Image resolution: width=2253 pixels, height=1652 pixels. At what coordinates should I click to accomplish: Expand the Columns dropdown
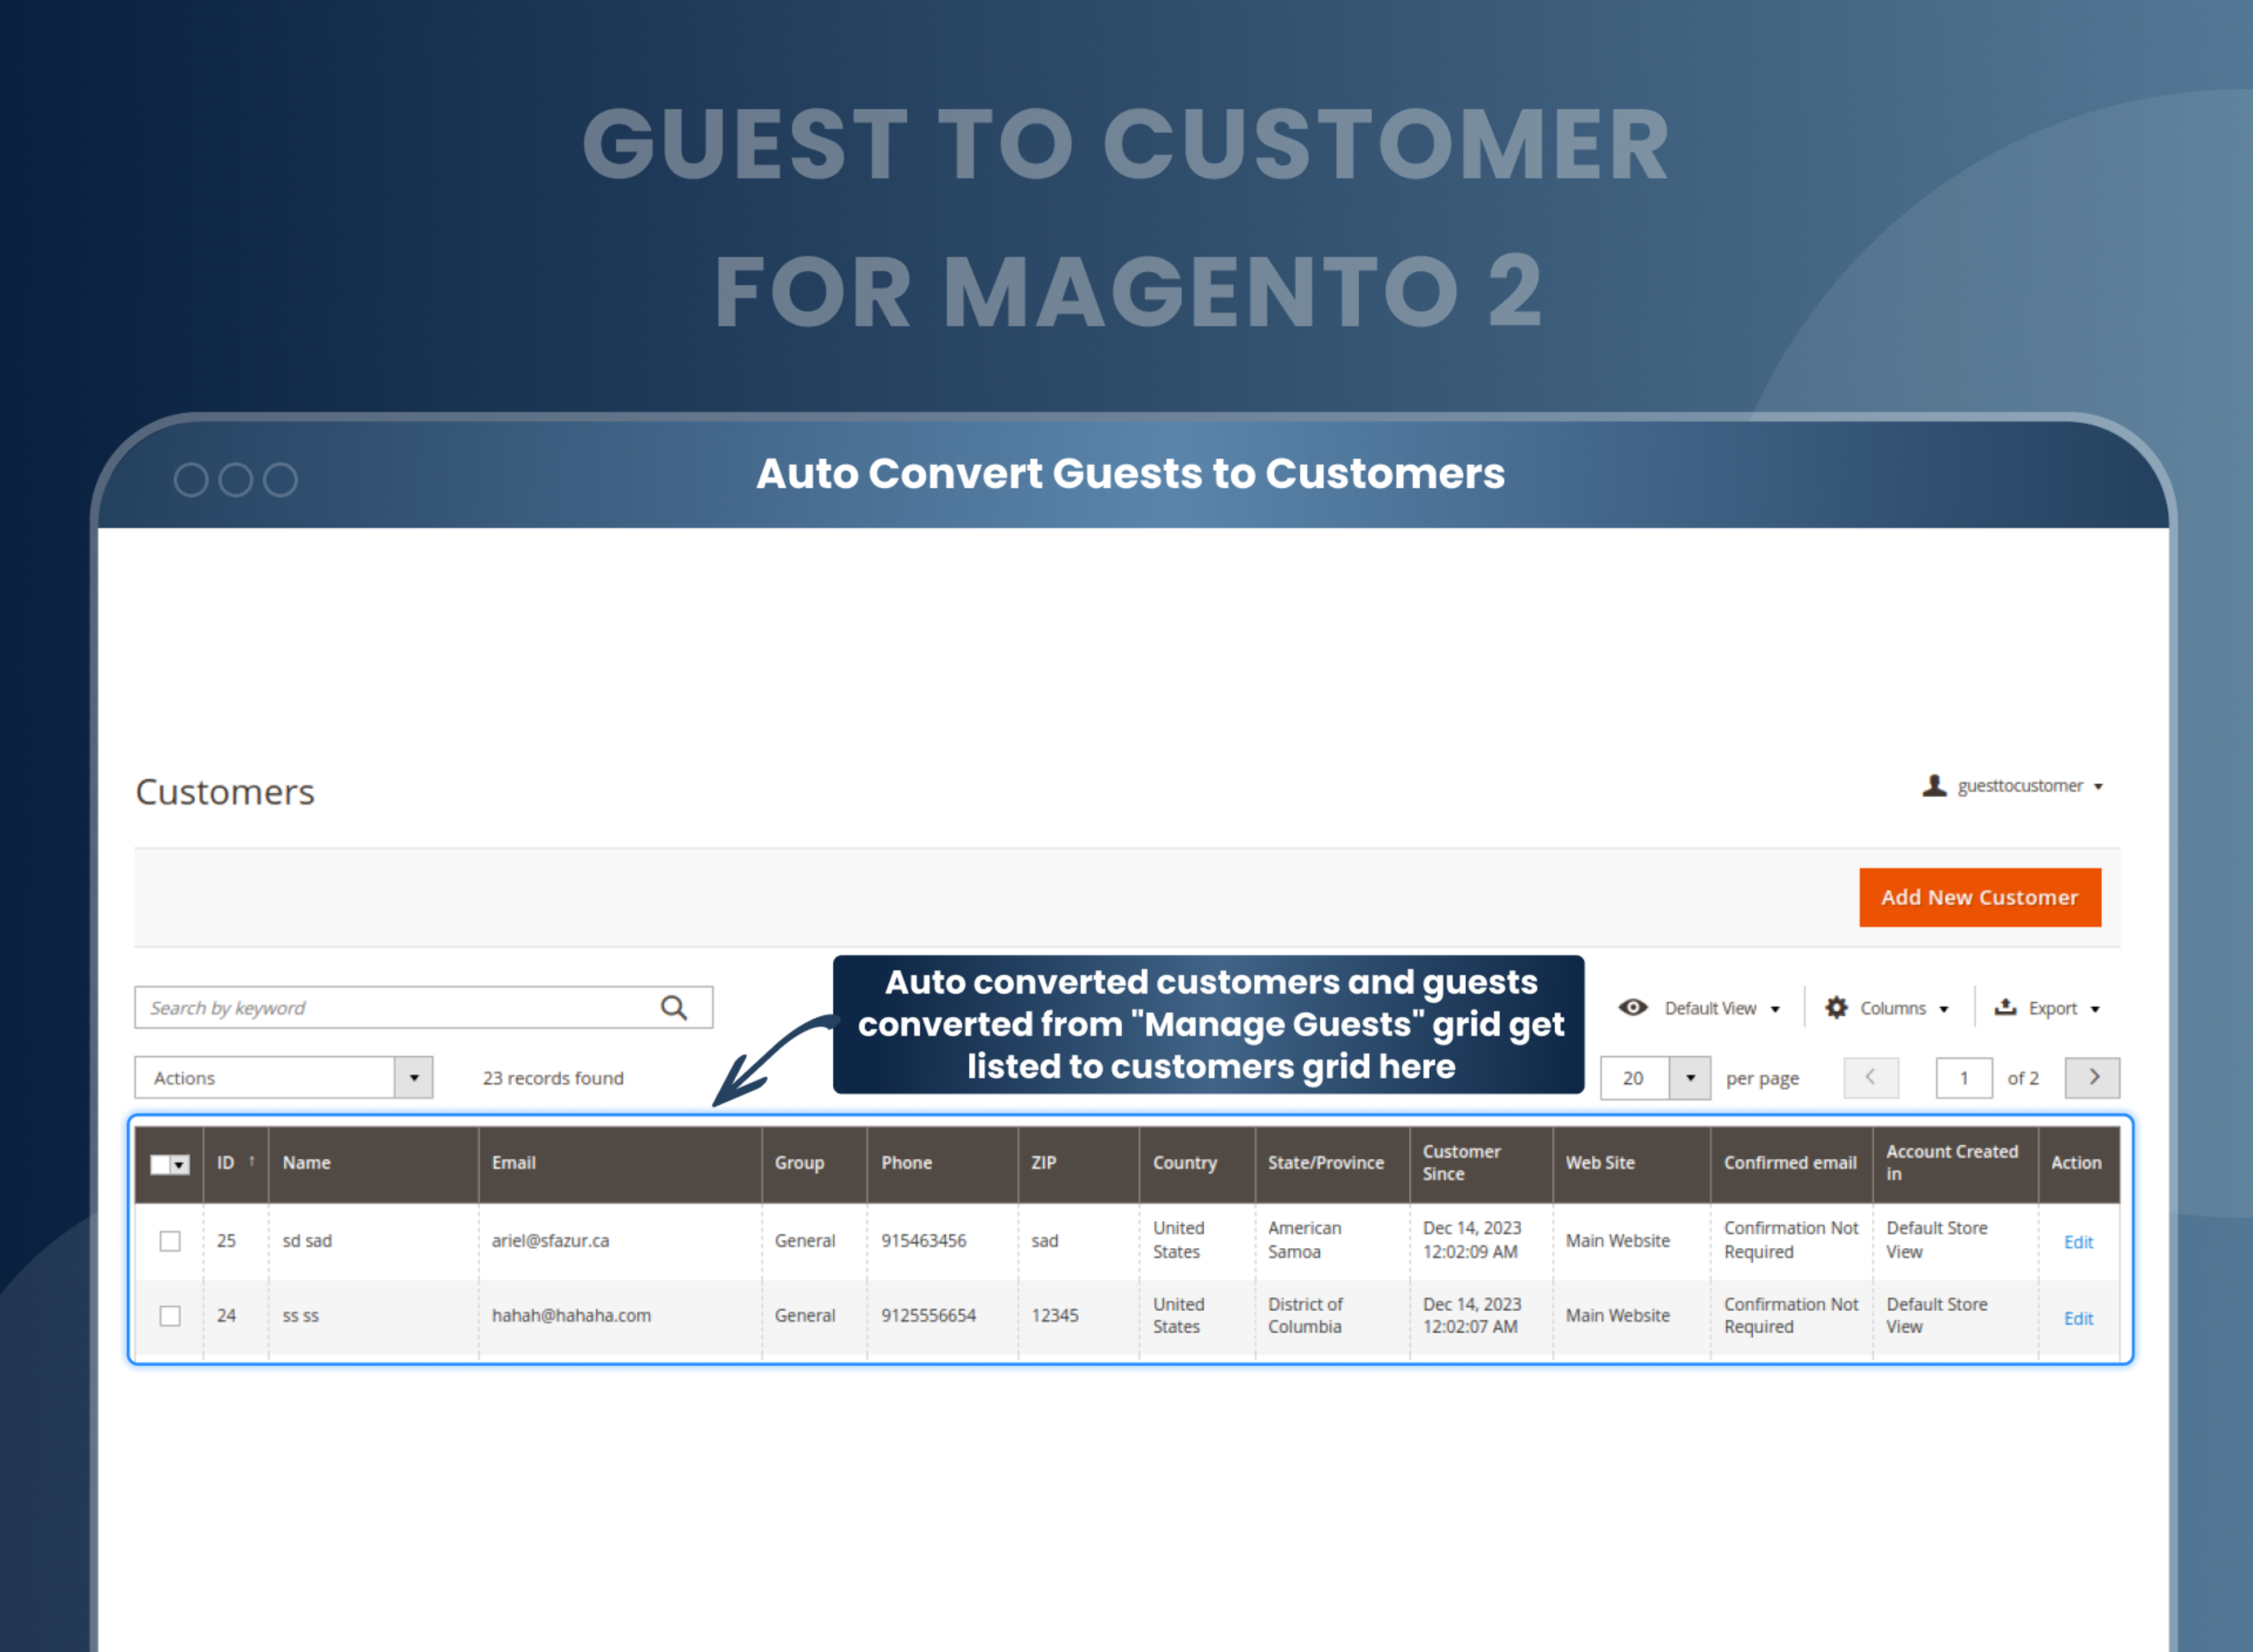pos(1944,1009)
